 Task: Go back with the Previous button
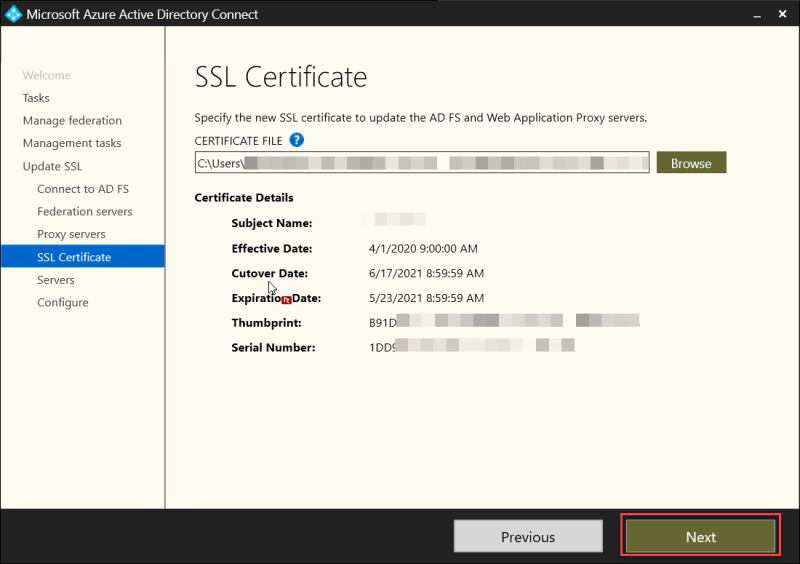point(528,537)
